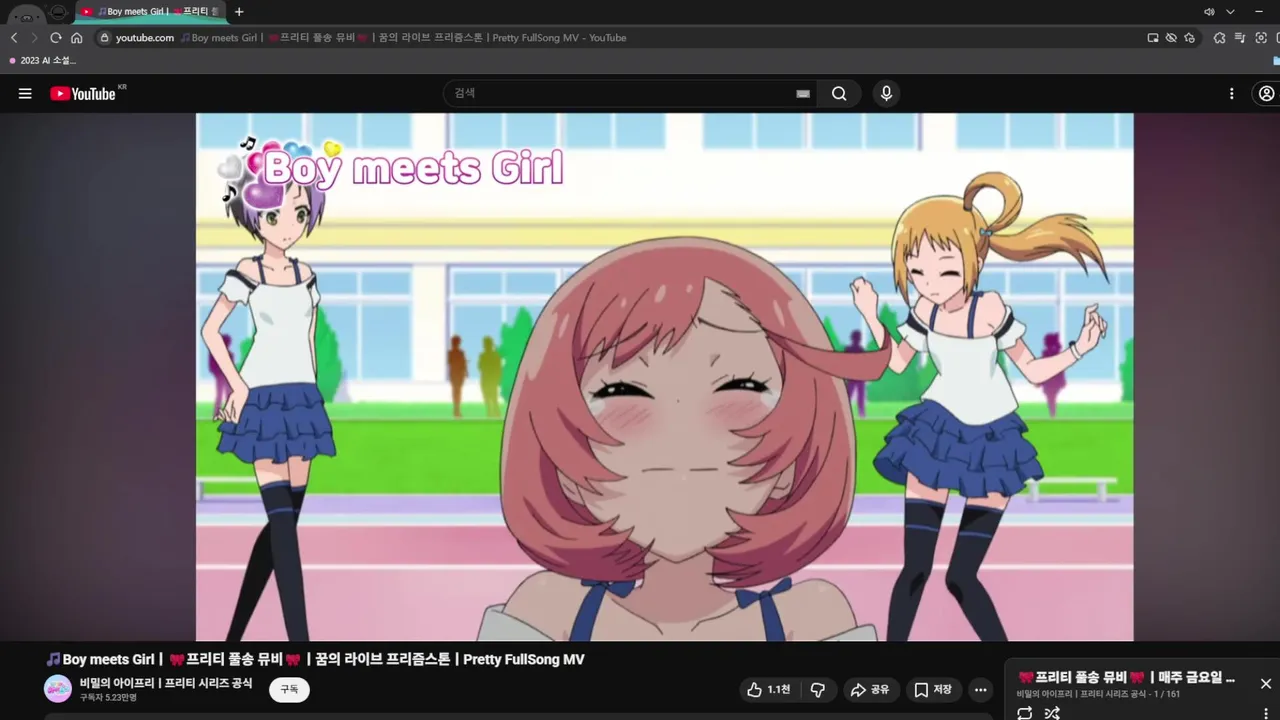Click the video player to pause
Screen dimensions: 1280x720
[664, 377]
